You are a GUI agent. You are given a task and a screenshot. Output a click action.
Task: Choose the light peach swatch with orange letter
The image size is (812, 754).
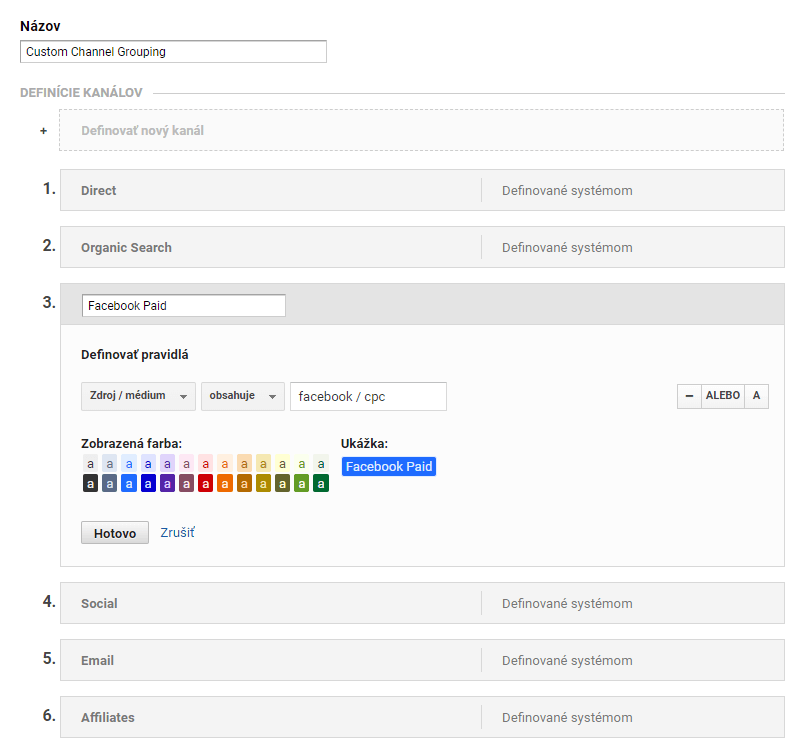tap(225, 463)
